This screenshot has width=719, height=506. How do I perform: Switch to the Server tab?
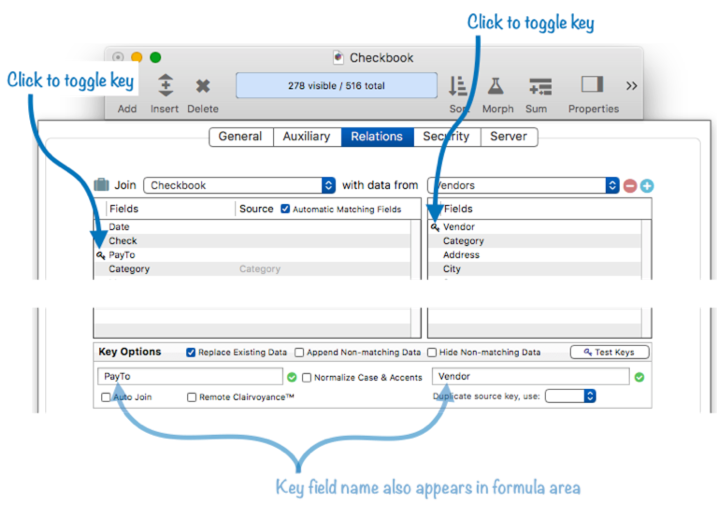click(509, 137)
